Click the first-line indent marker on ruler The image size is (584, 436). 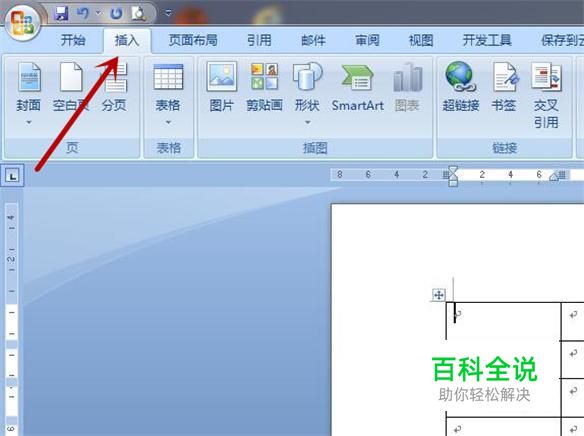[453, 170]
